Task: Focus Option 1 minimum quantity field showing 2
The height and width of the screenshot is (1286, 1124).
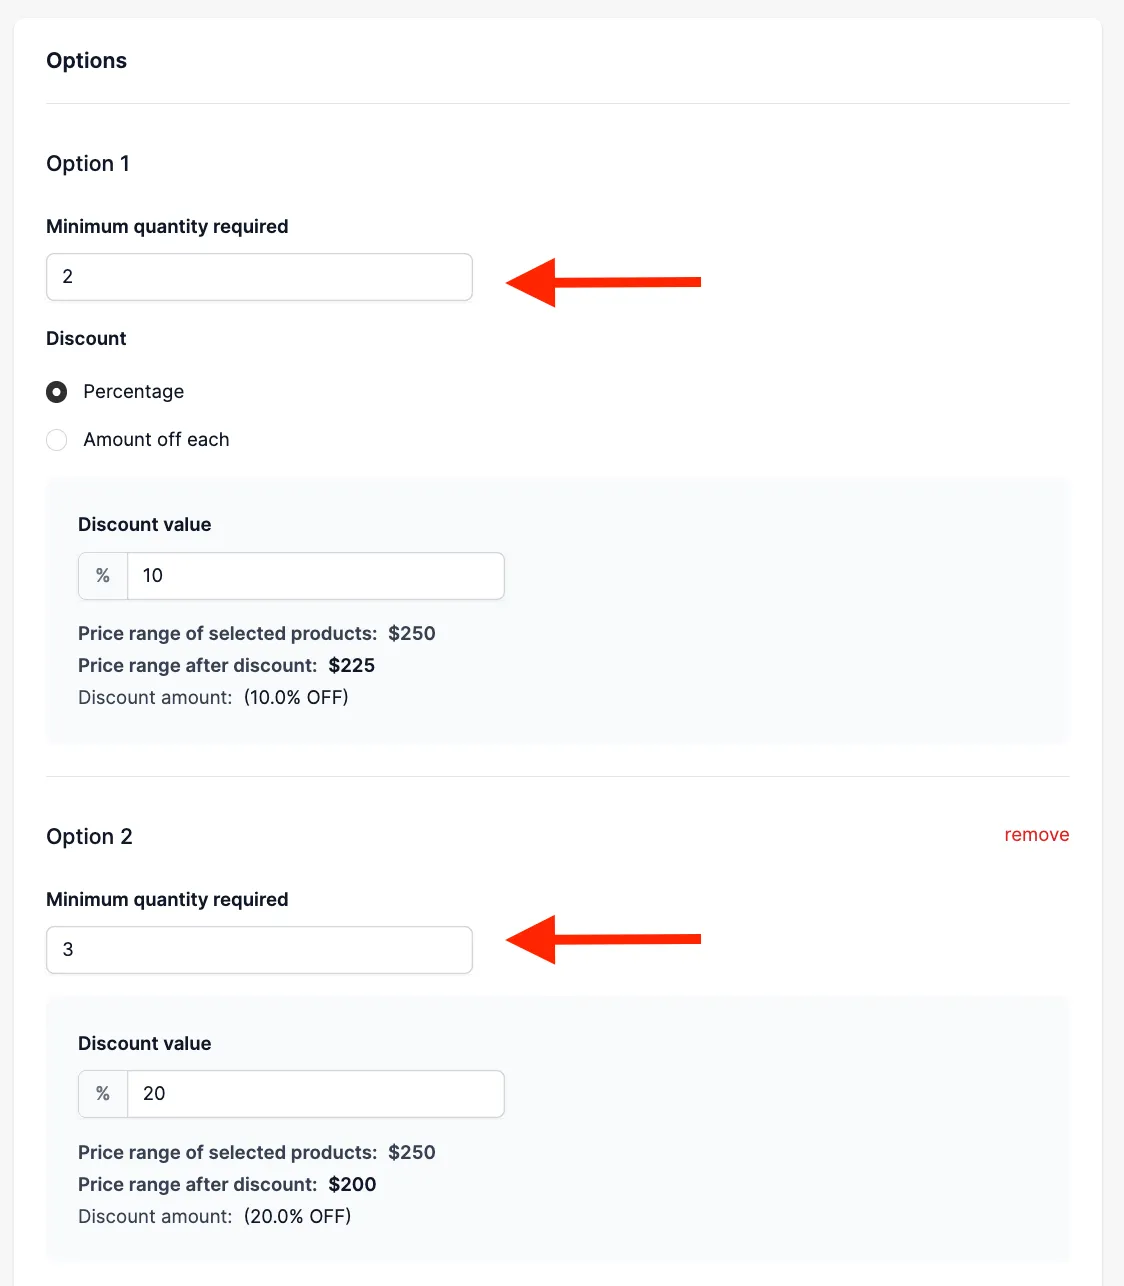Action: click(259, 277)
